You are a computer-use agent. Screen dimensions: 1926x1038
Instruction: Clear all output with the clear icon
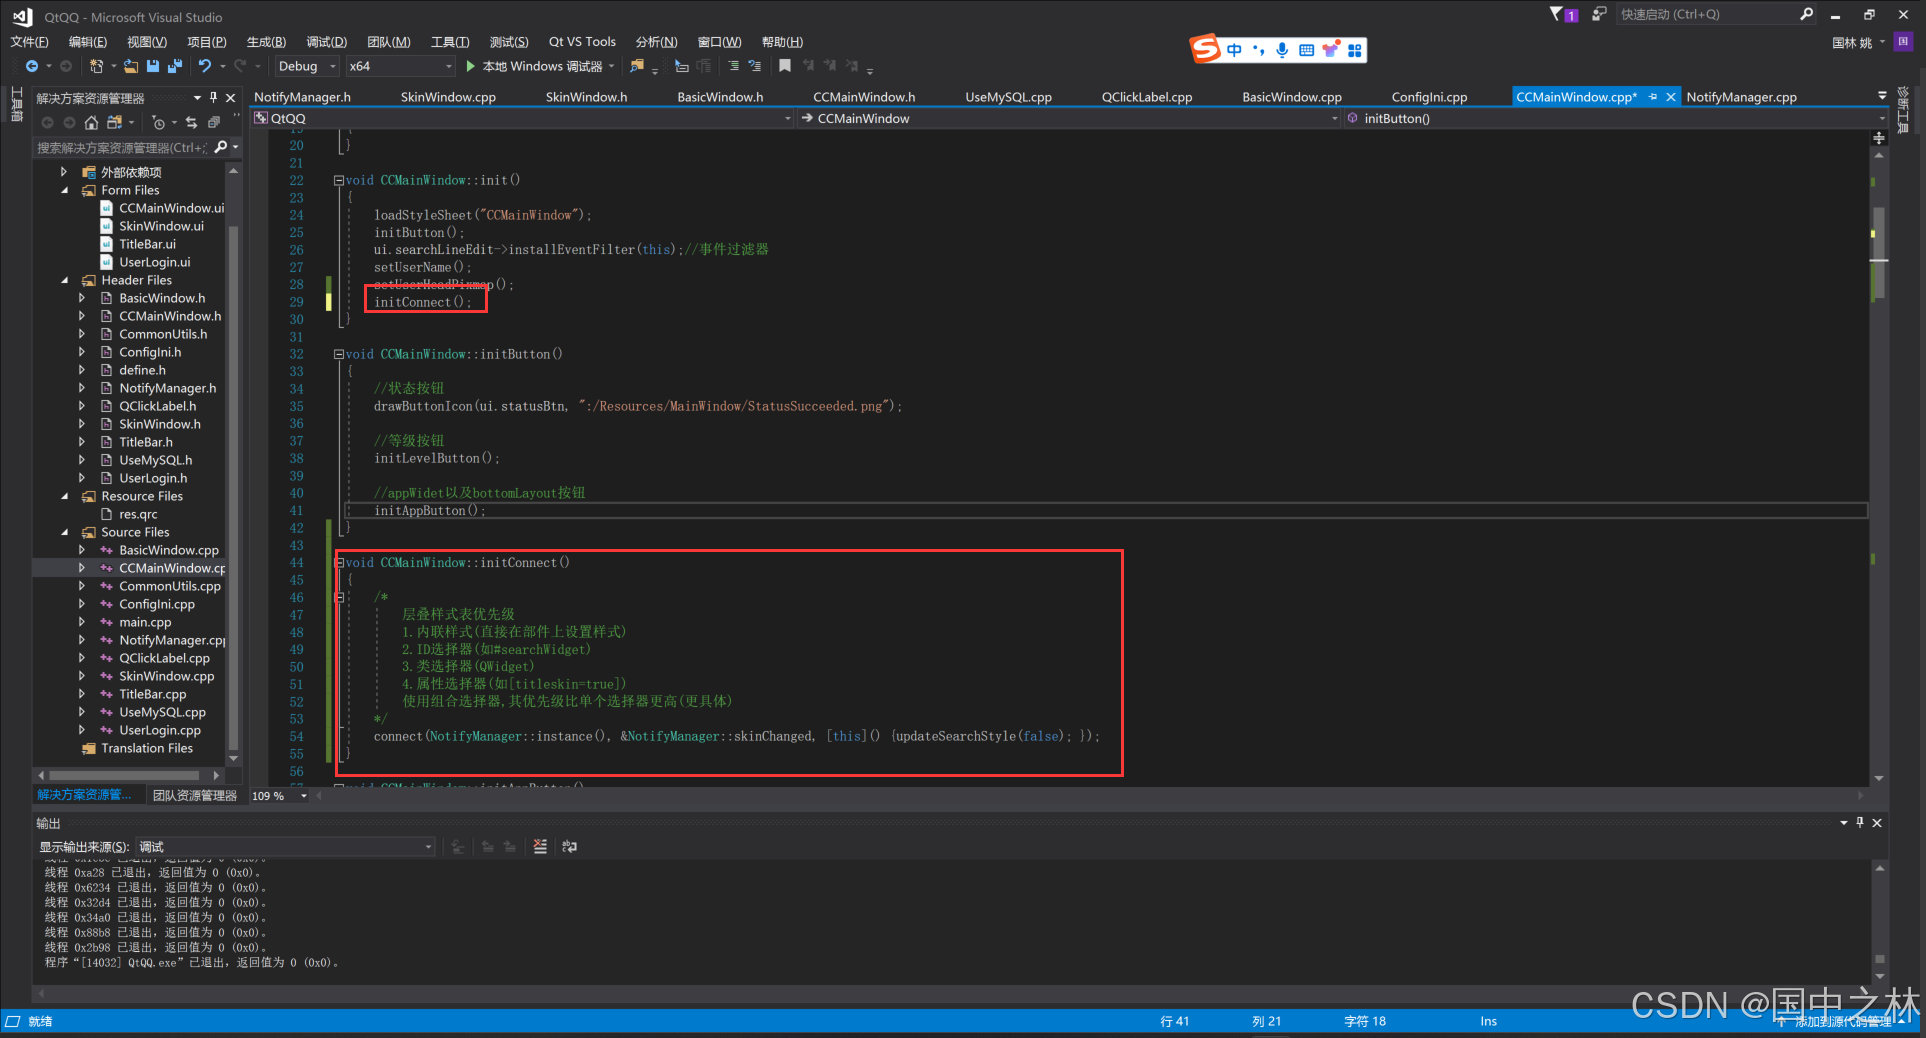540,846
